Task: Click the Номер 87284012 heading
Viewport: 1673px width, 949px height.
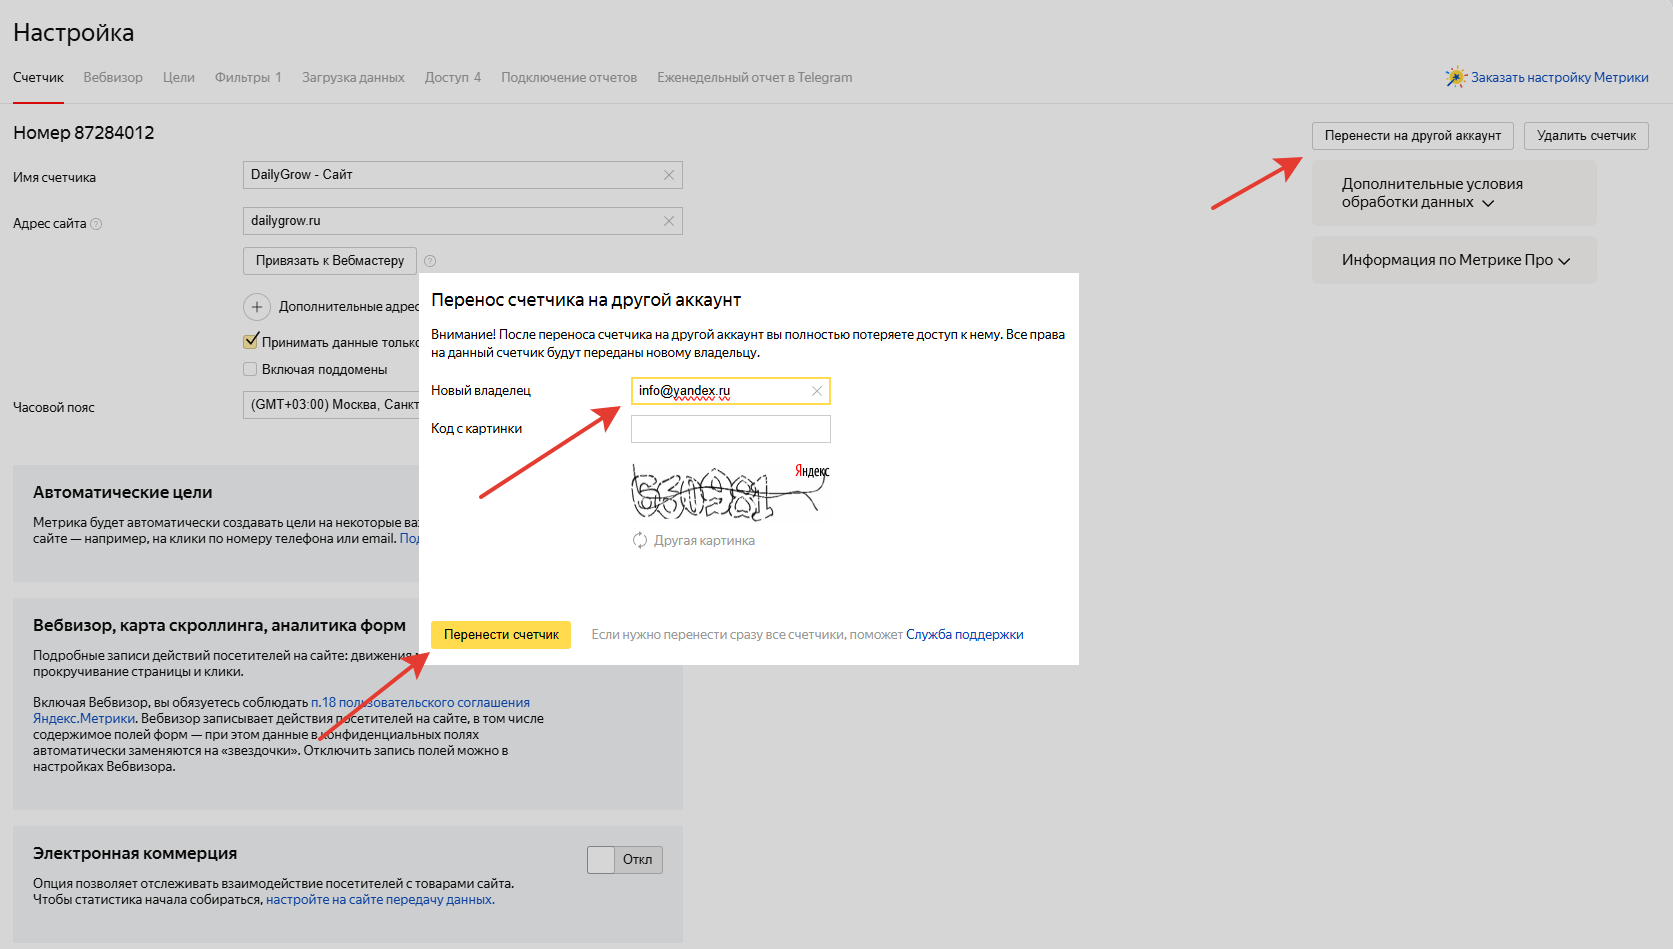Action: [x=84, y=133]
